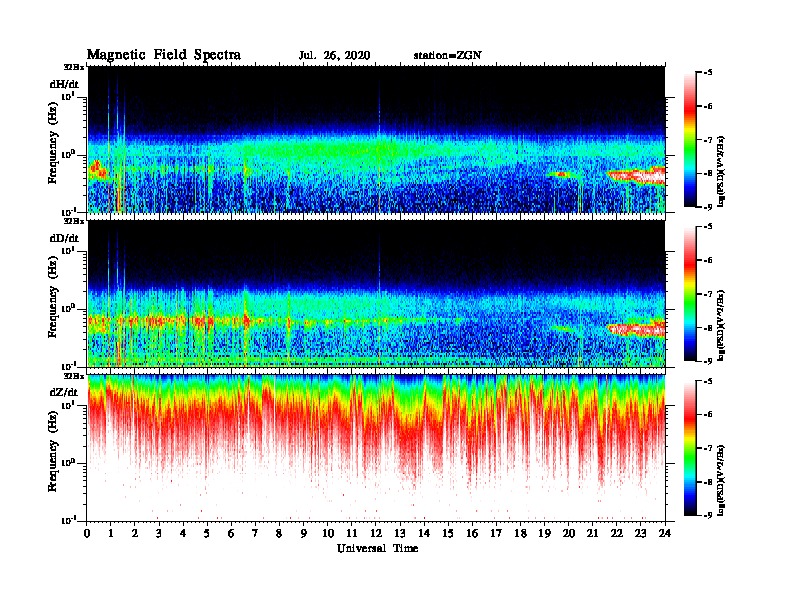Click hour tick label "12" on time axis

376,534
